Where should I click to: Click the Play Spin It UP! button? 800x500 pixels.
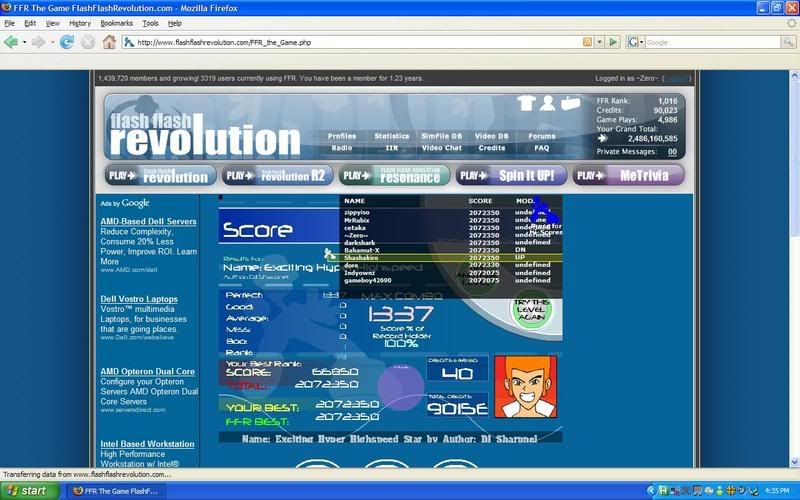click(x=512, y=175)
